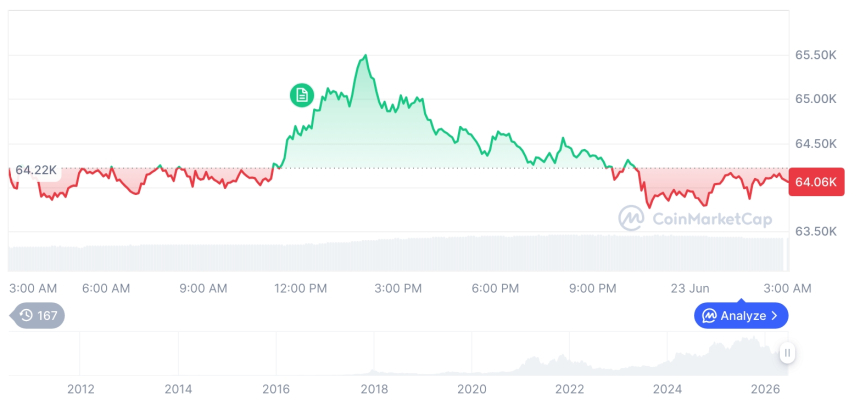The height and width of the screenshot is (401, 860).
Task: Select year 2018 in the overview timeline
Action: (374, 389)
